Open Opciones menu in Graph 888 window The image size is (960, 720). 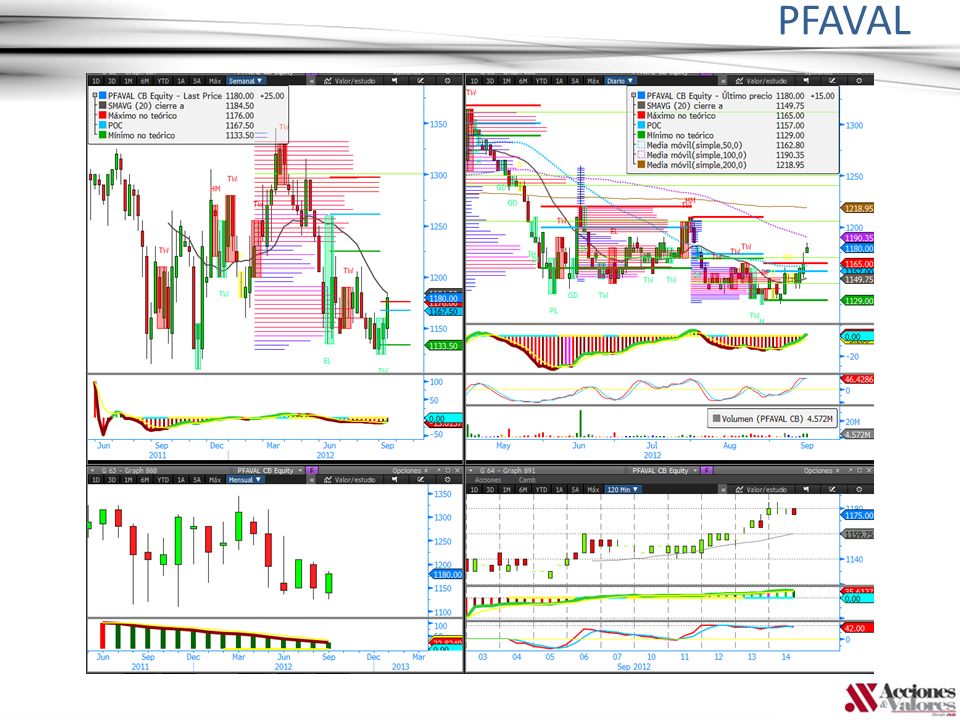coord(411,470)
